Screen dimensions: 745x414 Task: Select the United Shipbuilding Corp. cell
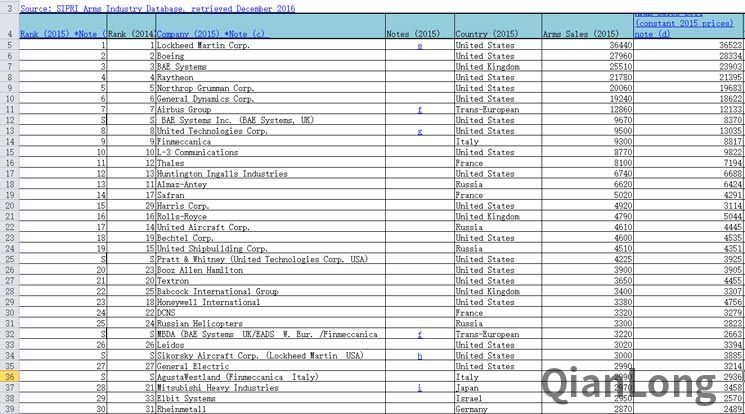point(270,249)
